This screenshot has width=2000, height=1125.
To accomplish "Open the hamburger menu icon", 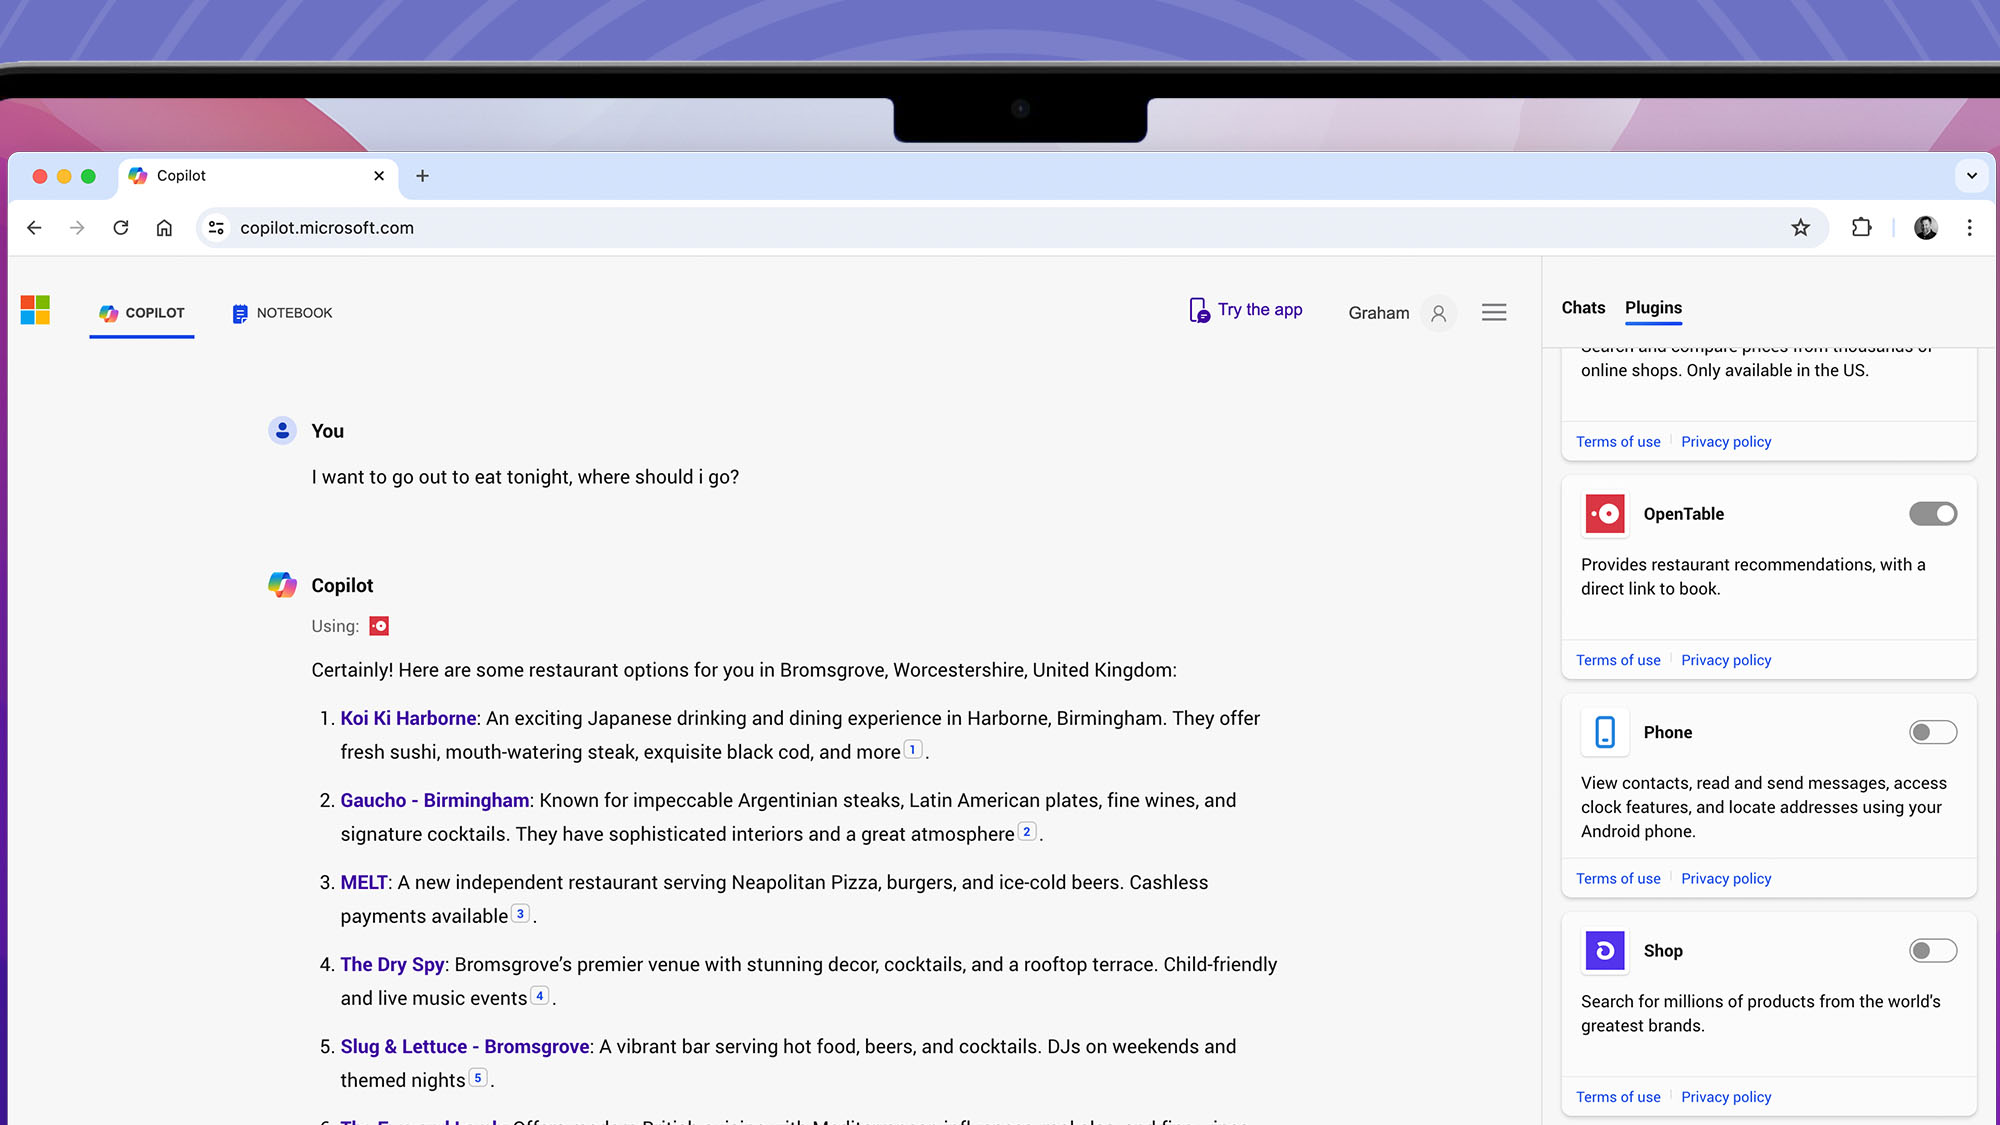I will point(1494,313).
